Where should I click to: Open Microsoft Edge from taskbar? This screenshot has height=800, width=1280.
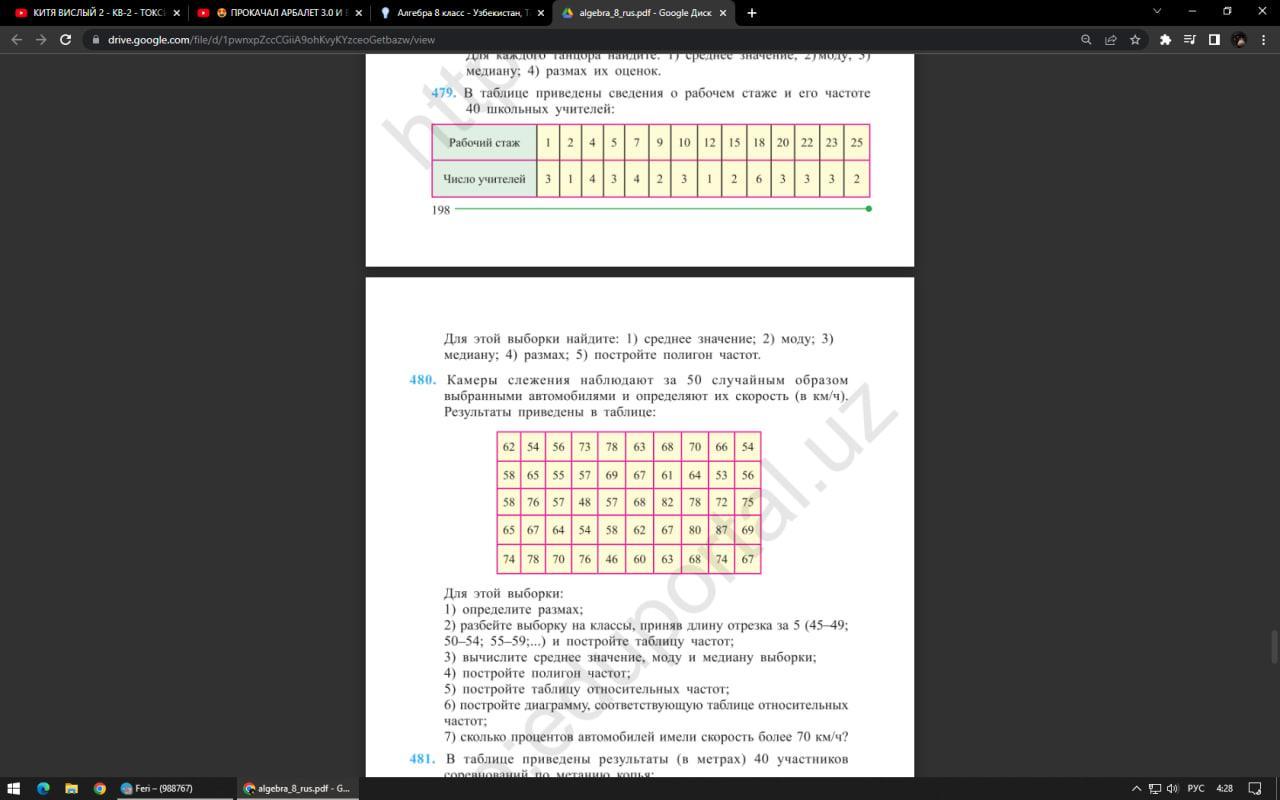[43, 788]
